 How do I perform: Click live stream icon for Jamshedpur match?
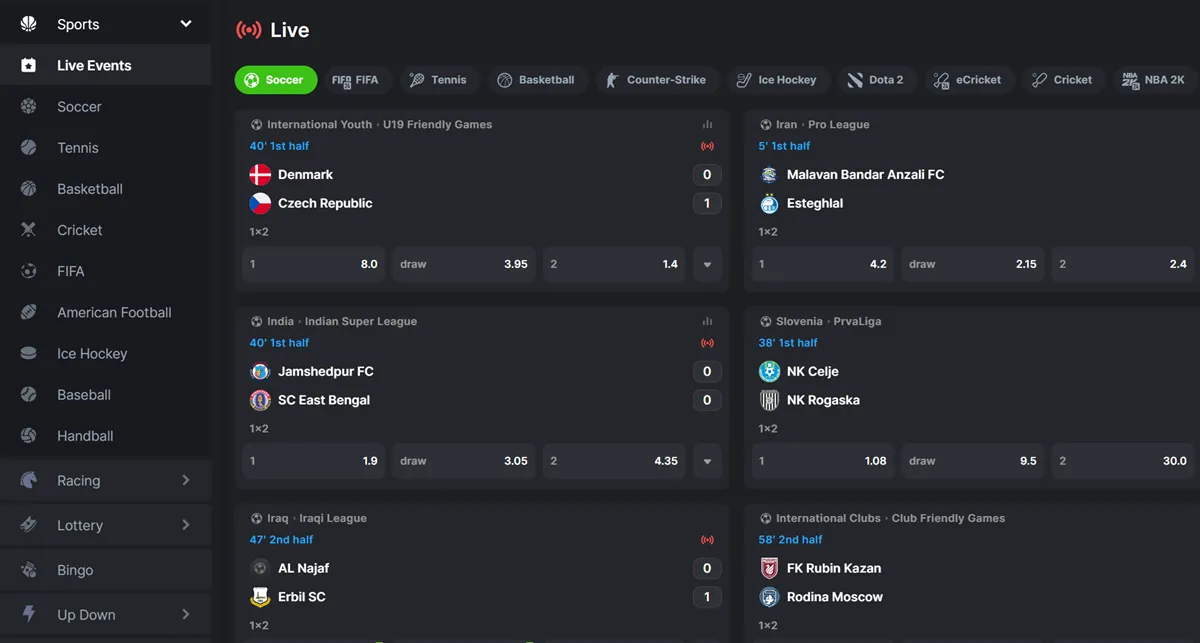[x=707, y=343]
